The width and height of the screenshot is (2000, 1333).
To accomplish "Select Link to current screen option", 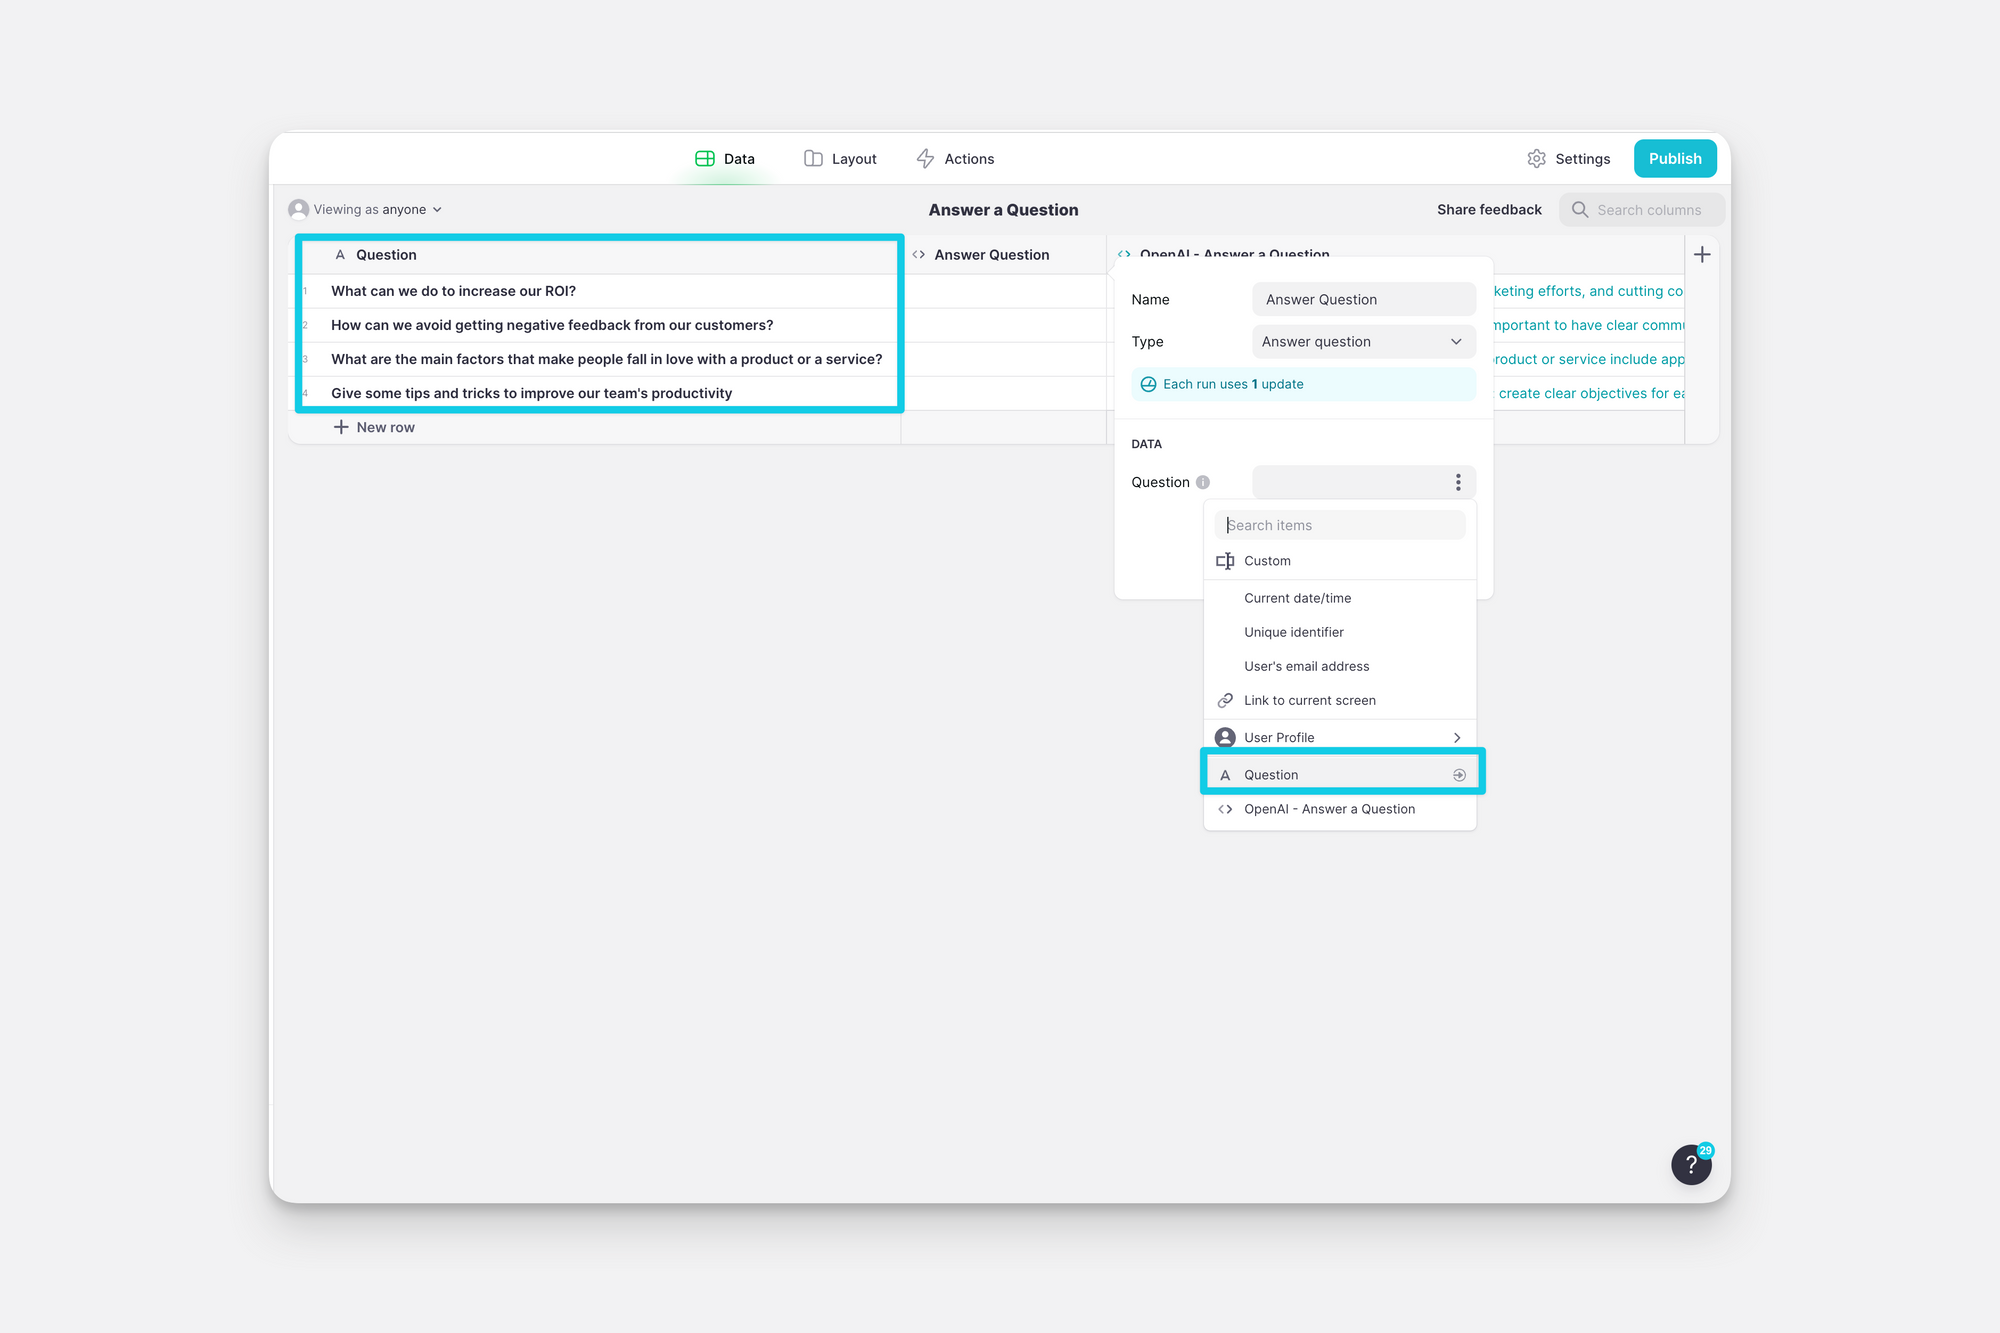I will [x=1309, y=700].
